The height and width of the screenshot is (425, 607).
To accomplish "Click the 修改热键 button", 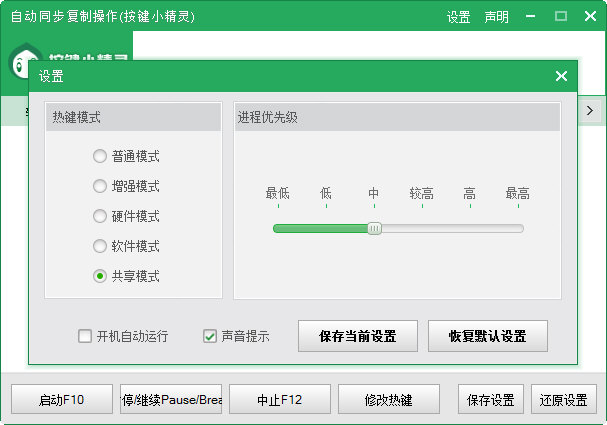I will (x=389, y=399).
